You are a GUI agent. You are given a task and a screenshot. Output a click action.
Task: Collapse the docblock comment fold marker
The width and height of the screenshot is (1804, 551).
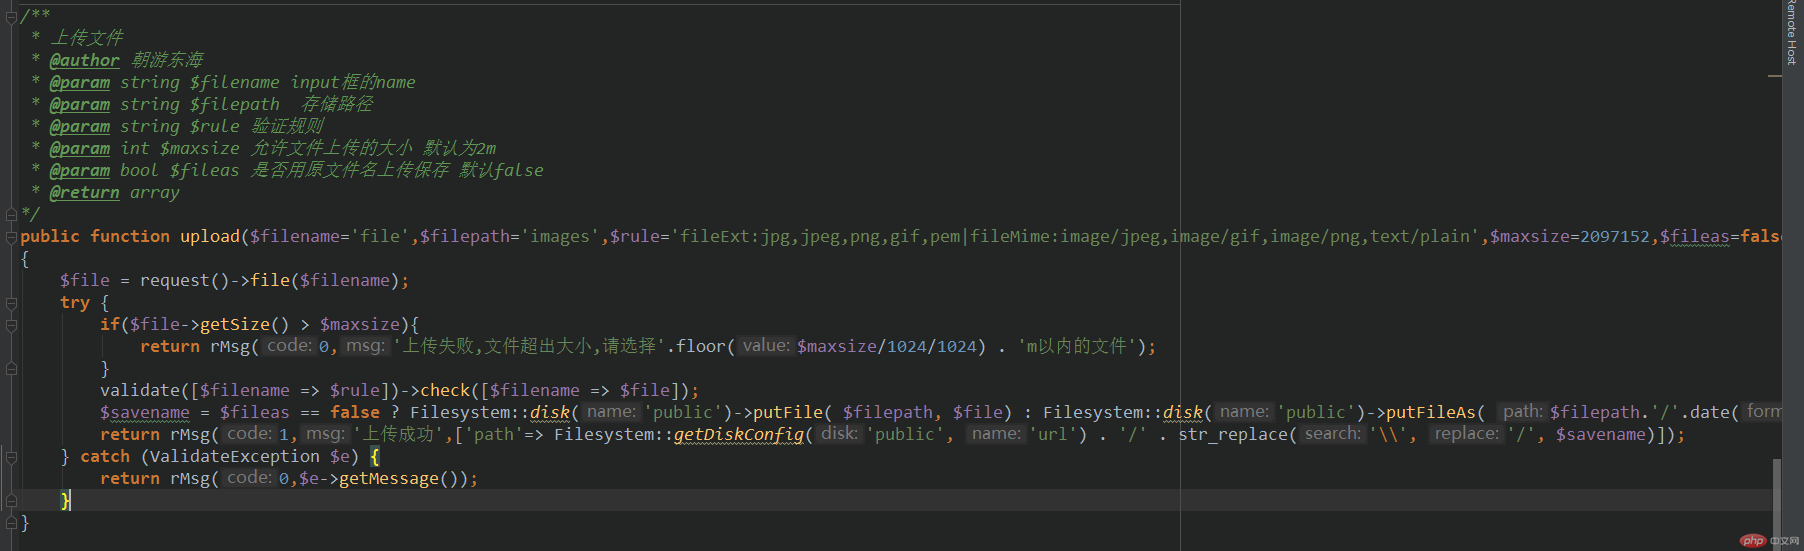tap(11, 16)
